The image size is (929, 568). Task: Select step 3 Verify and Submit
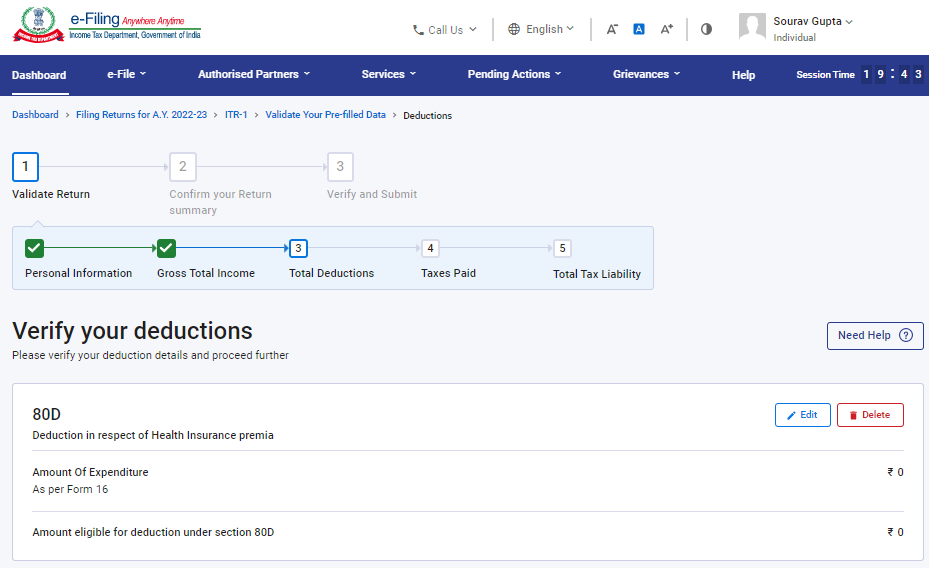340,167
